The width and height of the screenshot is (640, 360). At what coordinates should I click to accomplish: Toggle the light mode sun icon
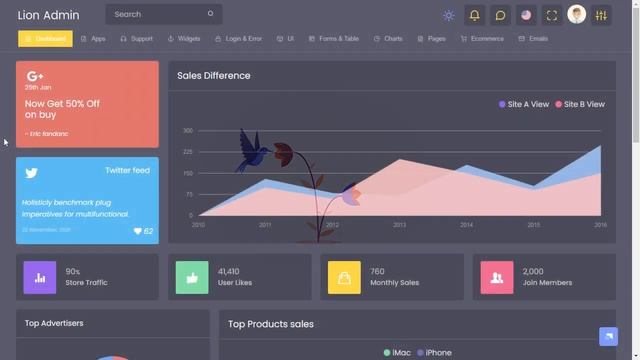click(x=449, y=16)
